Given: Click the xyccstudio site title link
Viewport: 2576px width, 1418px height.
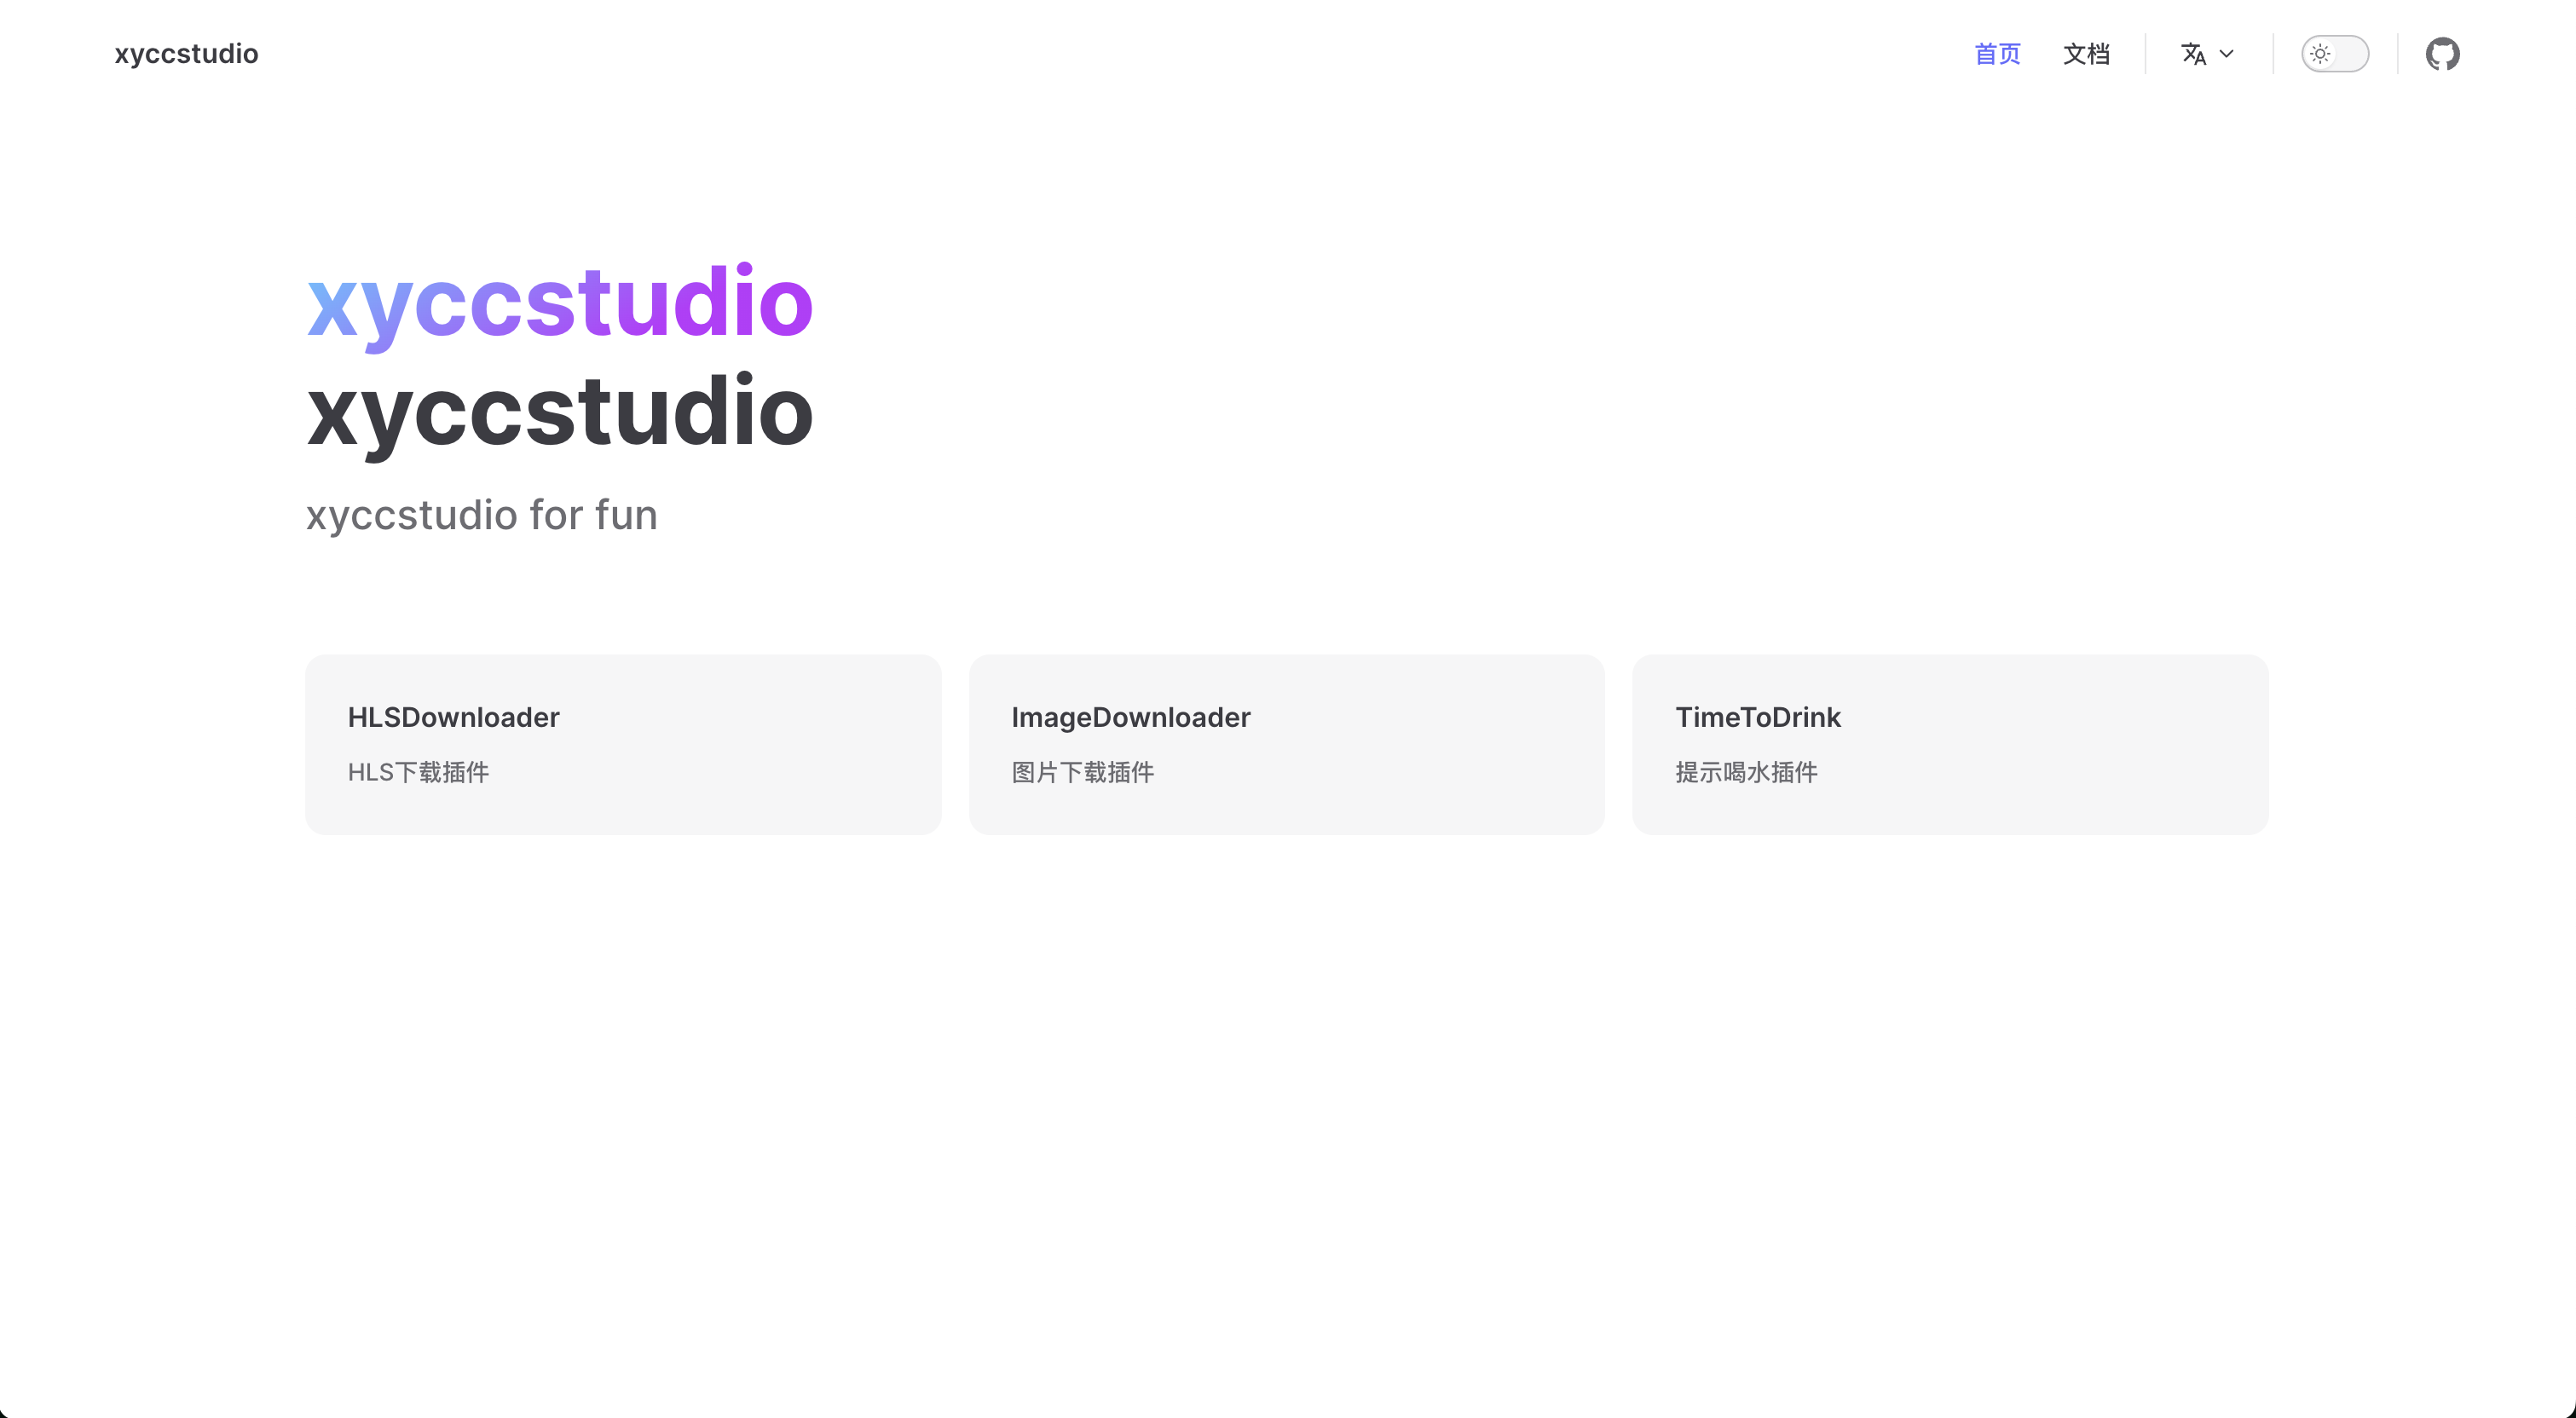Looking at the screenshot, I should pos(186,54).
